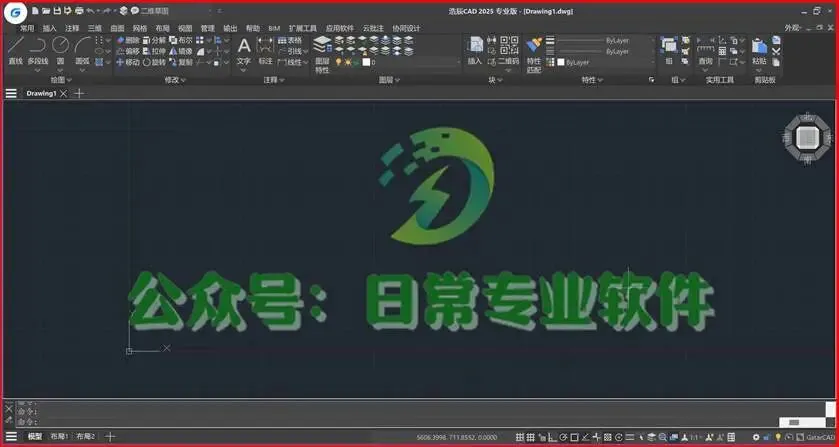Click the large Text (文字) A icon
The height and width of the screenshot is (447, 839).
point(244,46)
